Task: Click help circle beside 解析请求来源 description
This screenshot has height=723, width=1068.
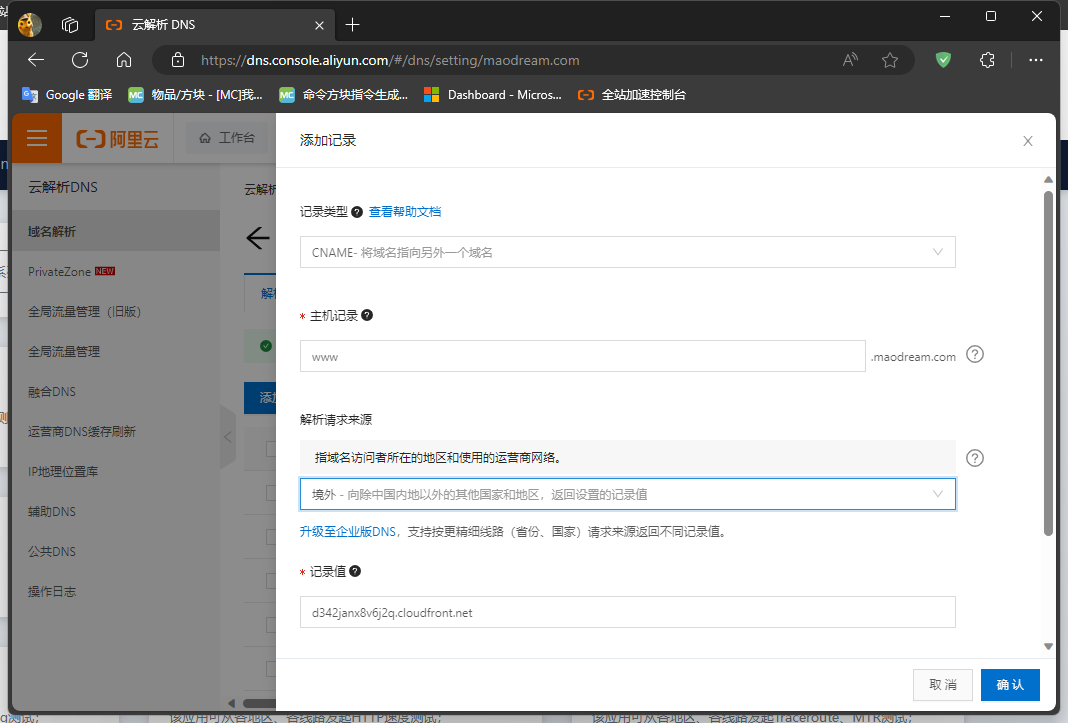Action: pos(975,458)
